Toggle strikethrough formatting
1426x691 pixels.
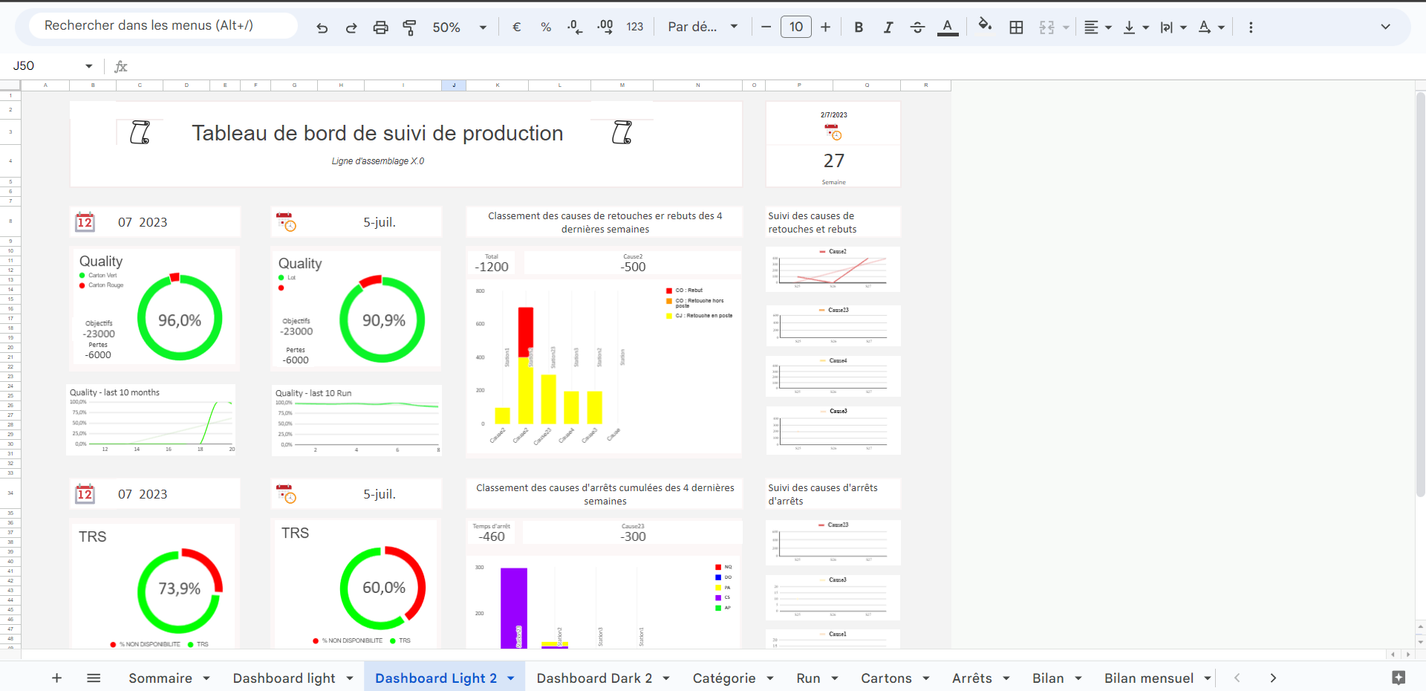click(918, 27)
